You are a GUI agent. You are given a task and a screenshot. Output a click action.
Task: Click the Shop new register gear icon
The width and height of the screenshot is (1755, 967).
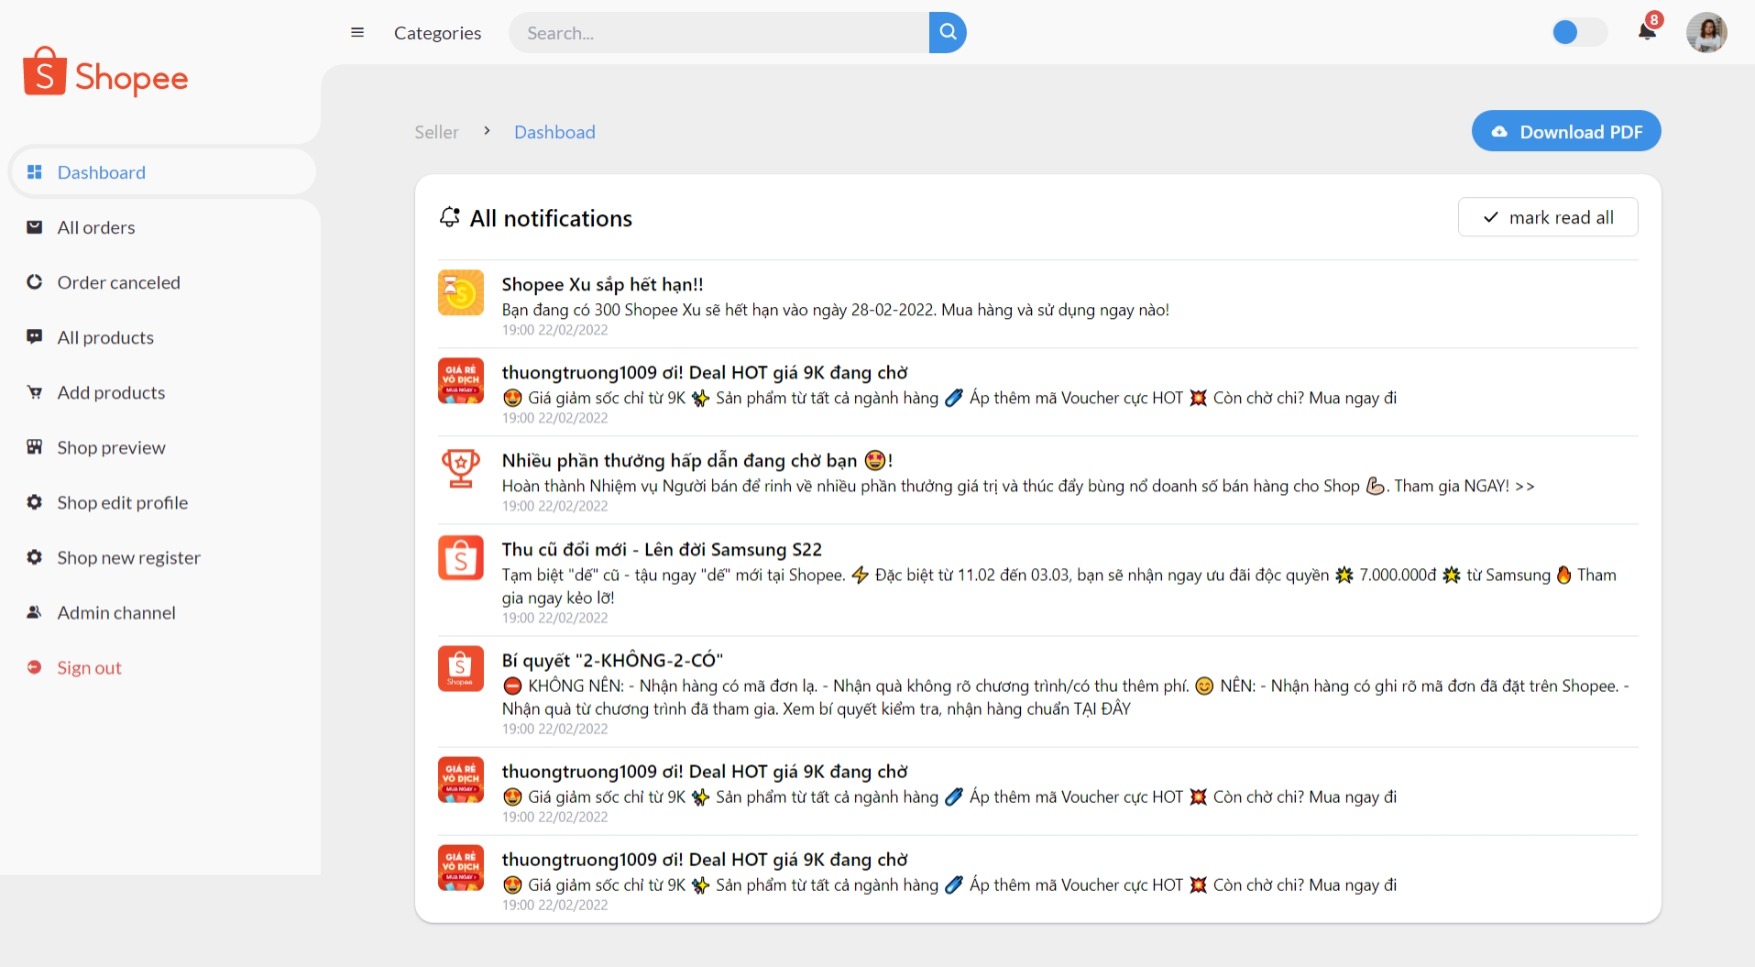coord(34,557)
